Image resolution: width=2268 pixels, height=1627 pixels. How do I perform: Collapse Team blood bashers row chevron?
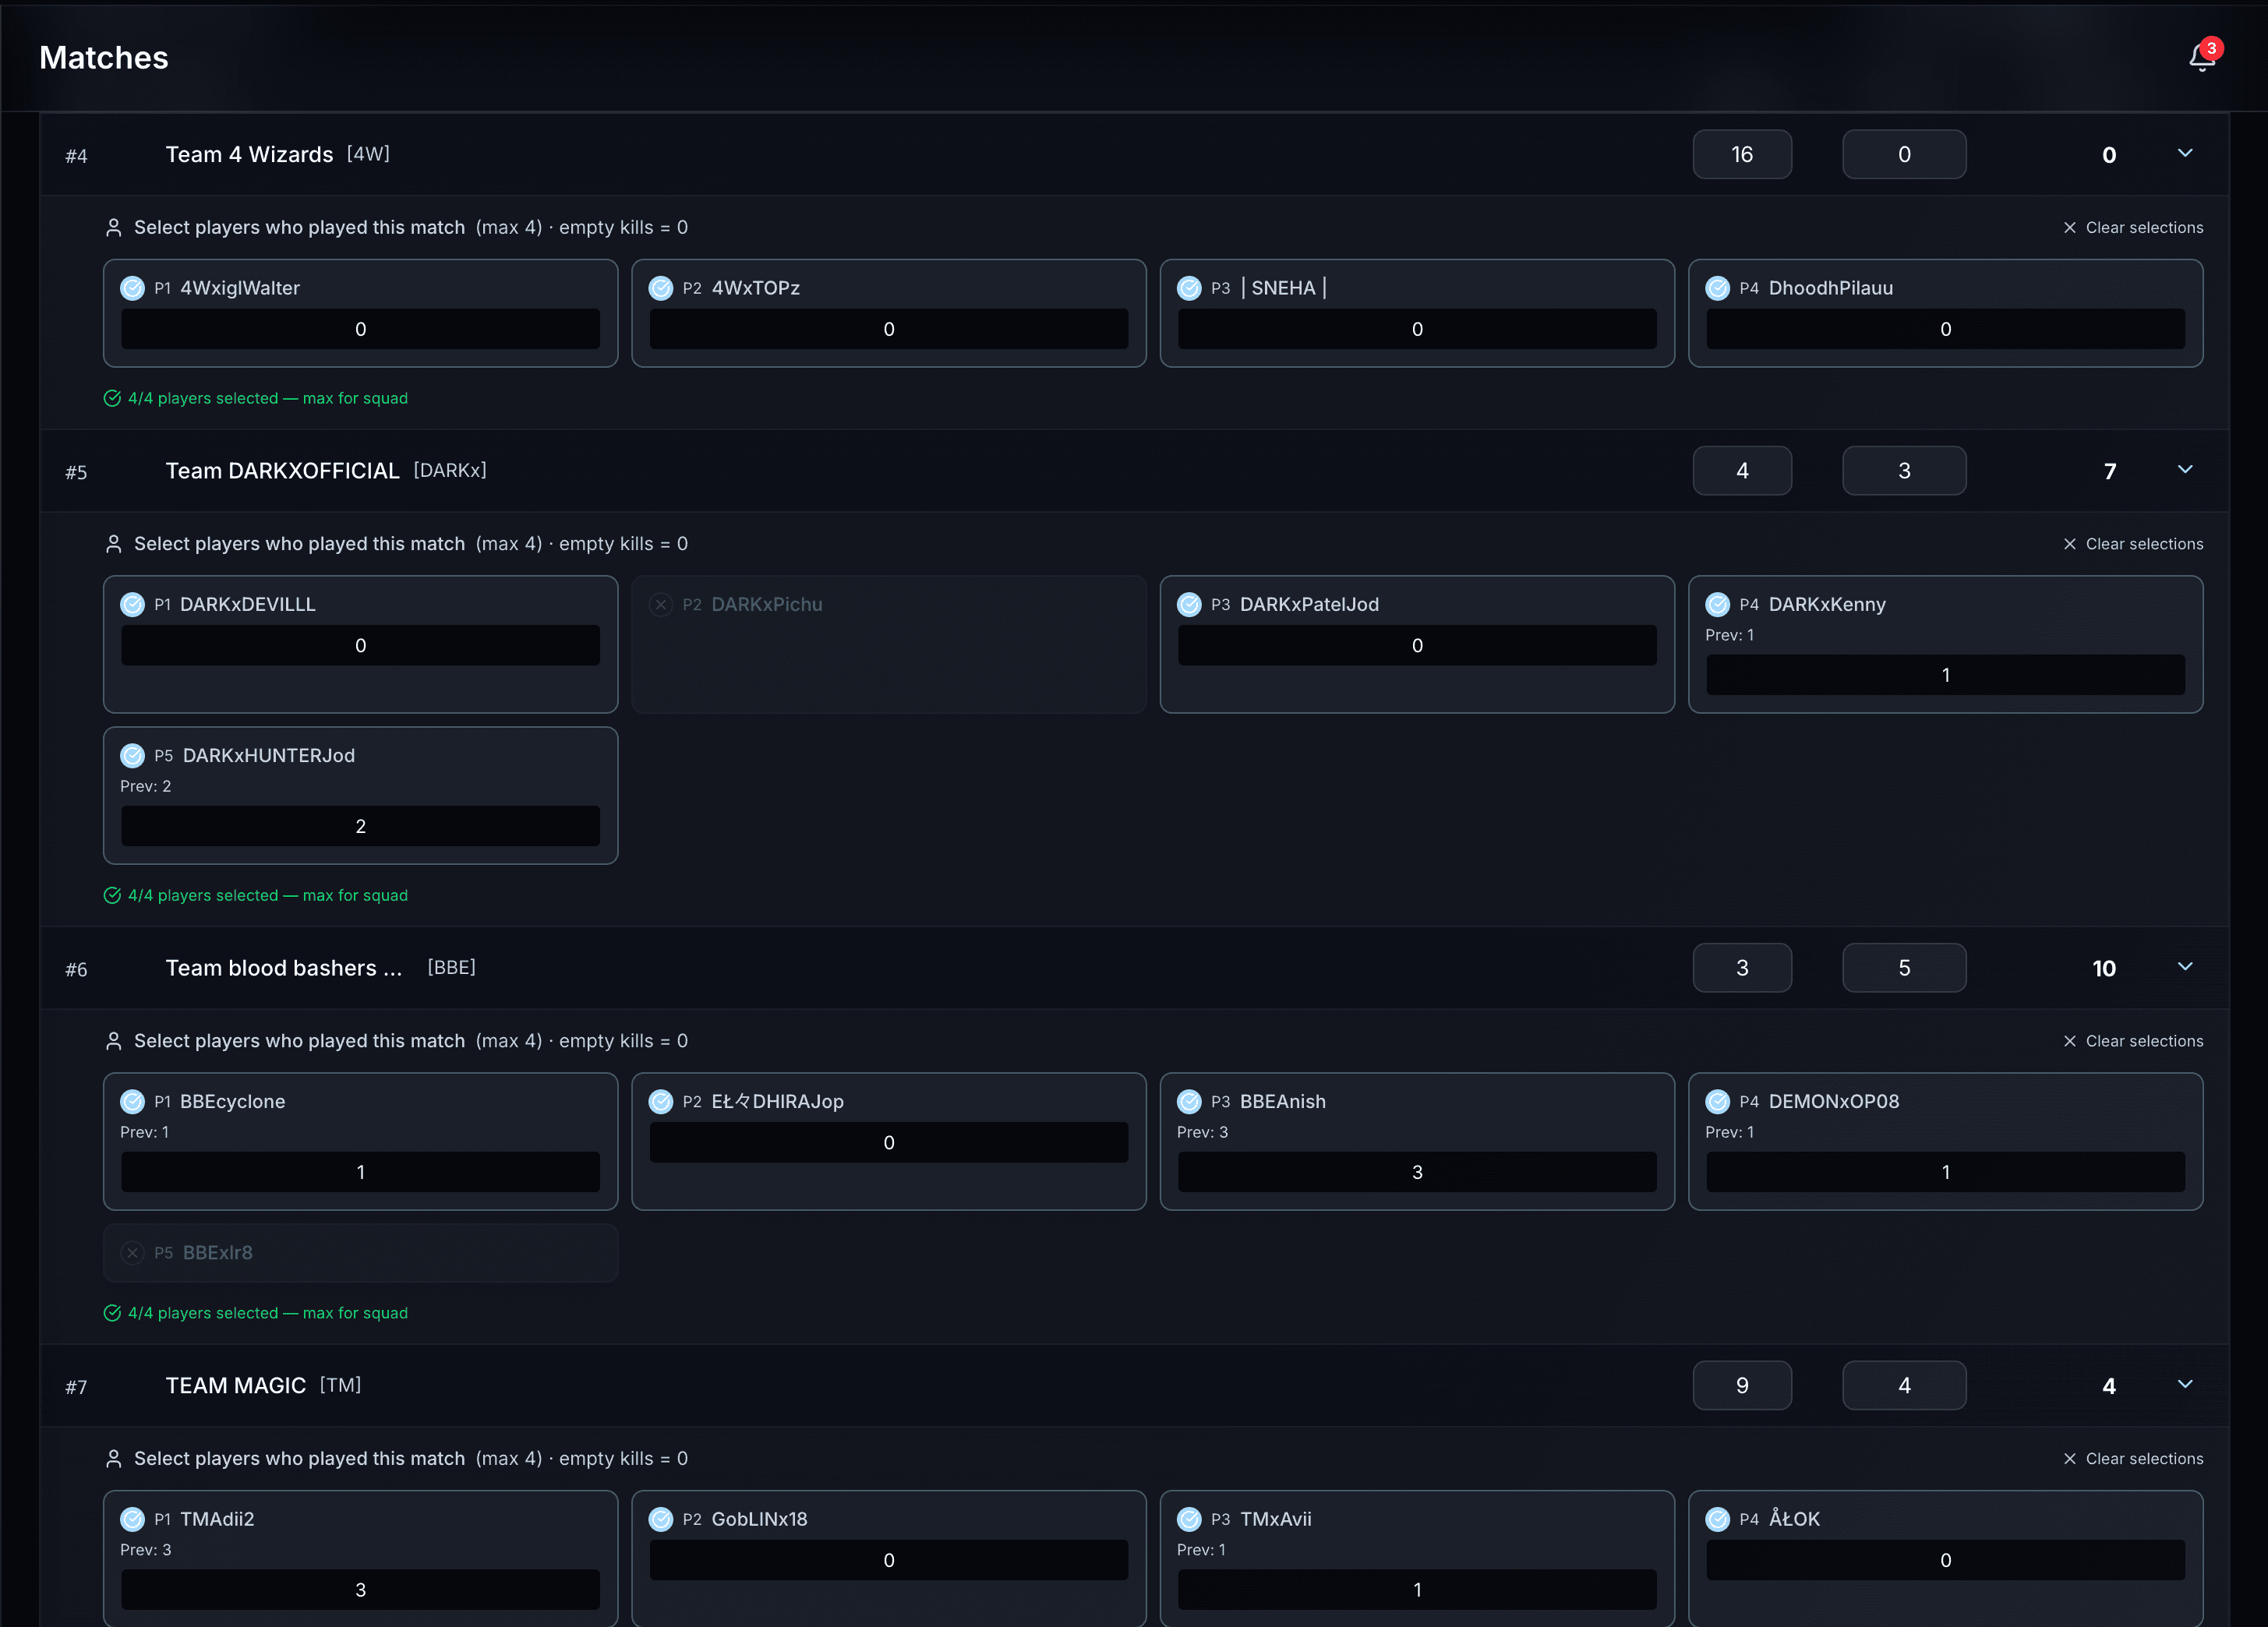tap(2185, 966)
